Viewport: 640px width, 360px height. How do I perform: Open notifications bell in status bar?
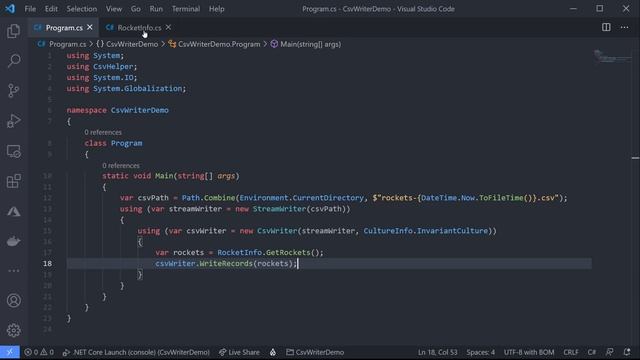click(627, 352)
